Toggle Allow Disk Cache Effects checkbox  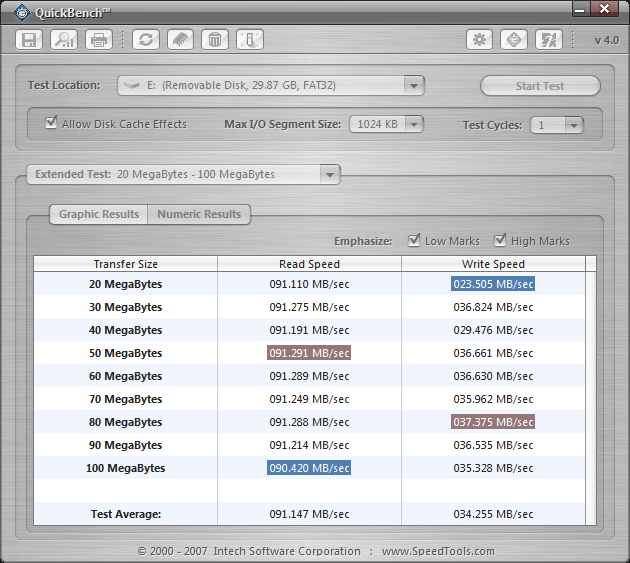[x=52, y=124]
